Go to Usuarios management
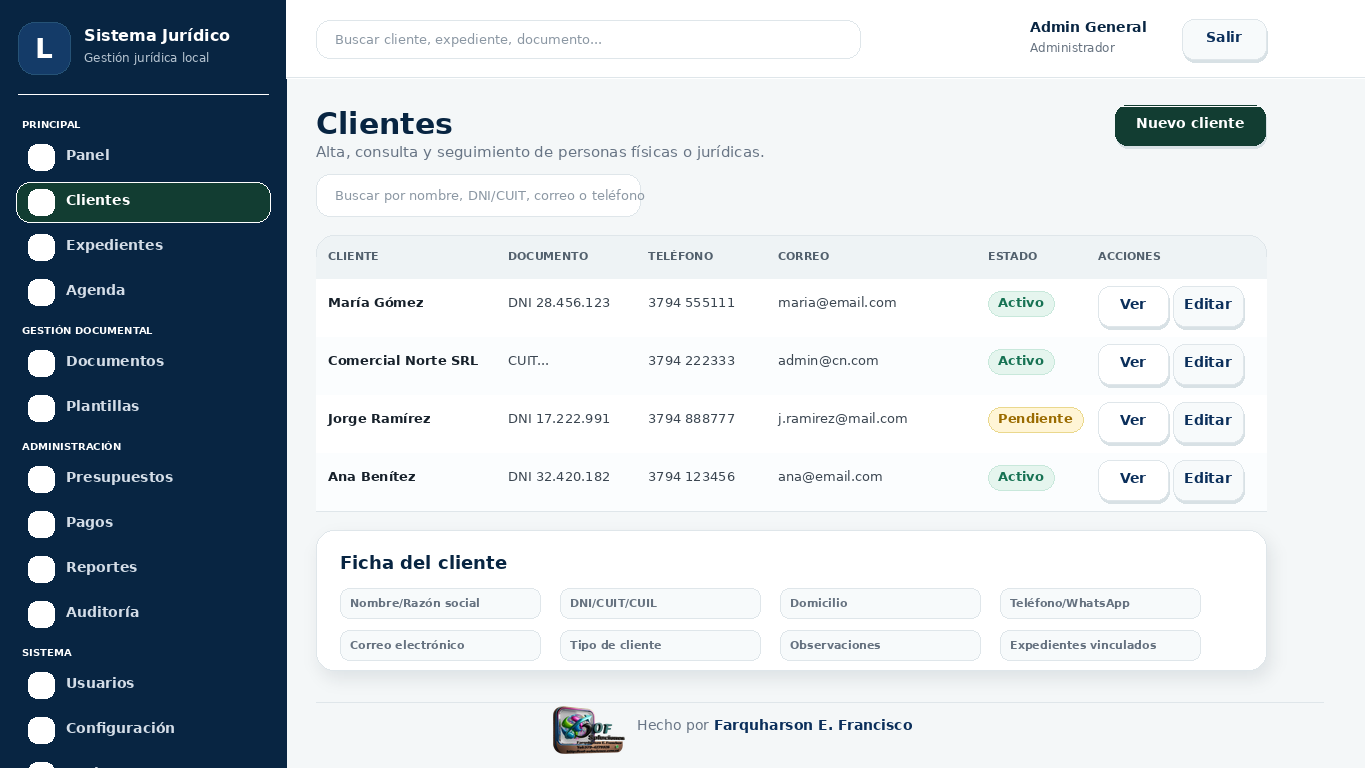This screenshot has height=768, width=1365. [143, 685]
